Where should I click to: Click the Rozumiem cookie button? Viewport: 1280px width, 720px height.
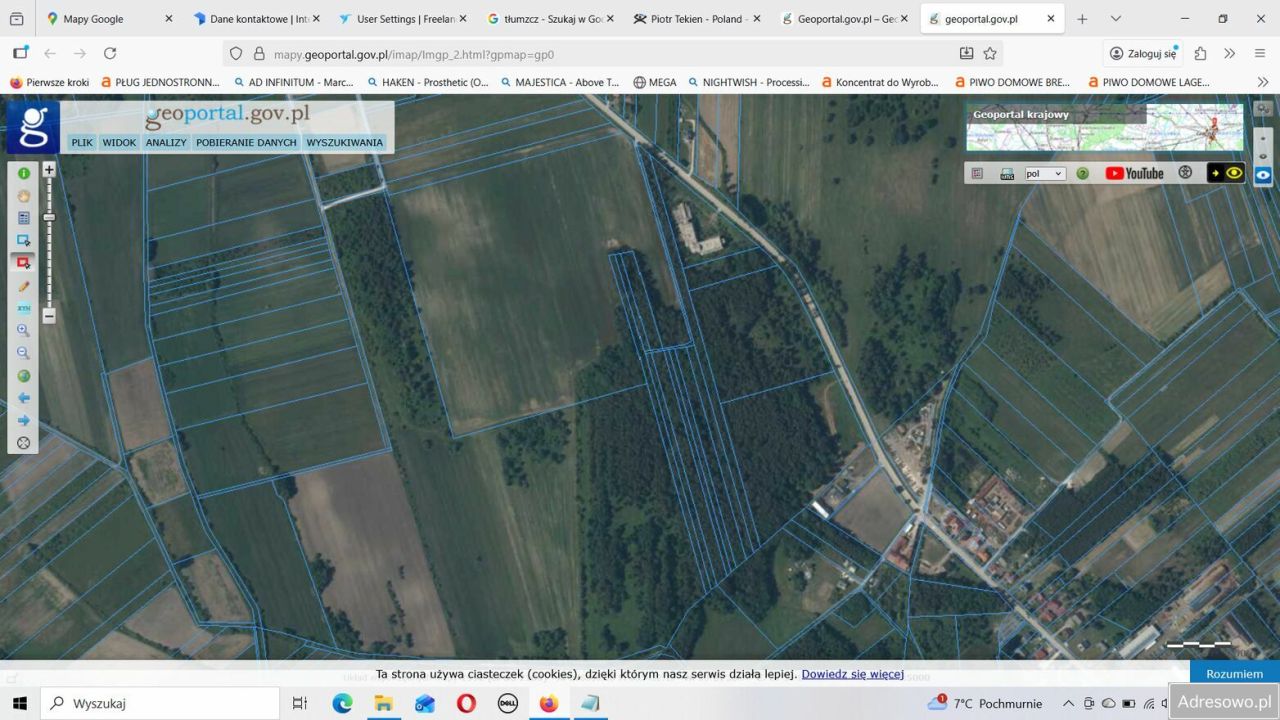tap(1234, 674)
